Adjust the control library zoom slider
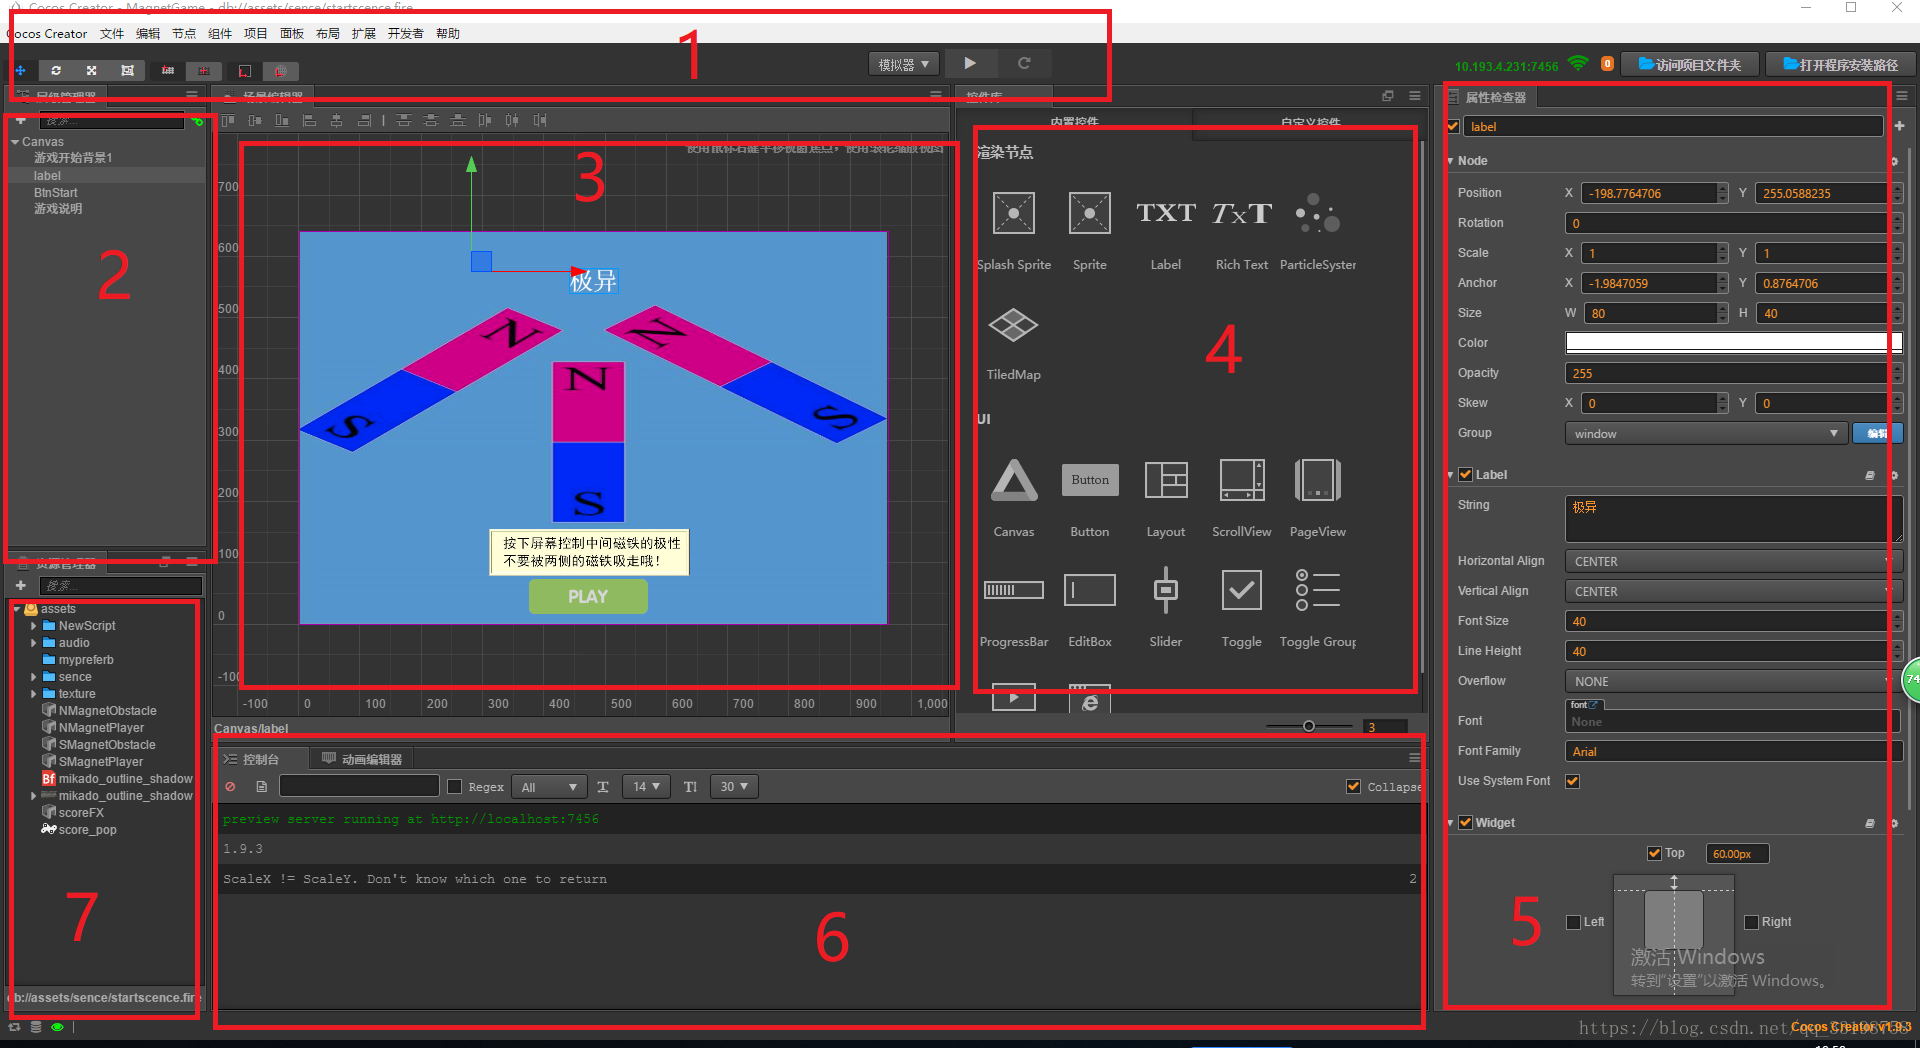Viewport: 1920px width, 1048px height. pos(1308,726)
